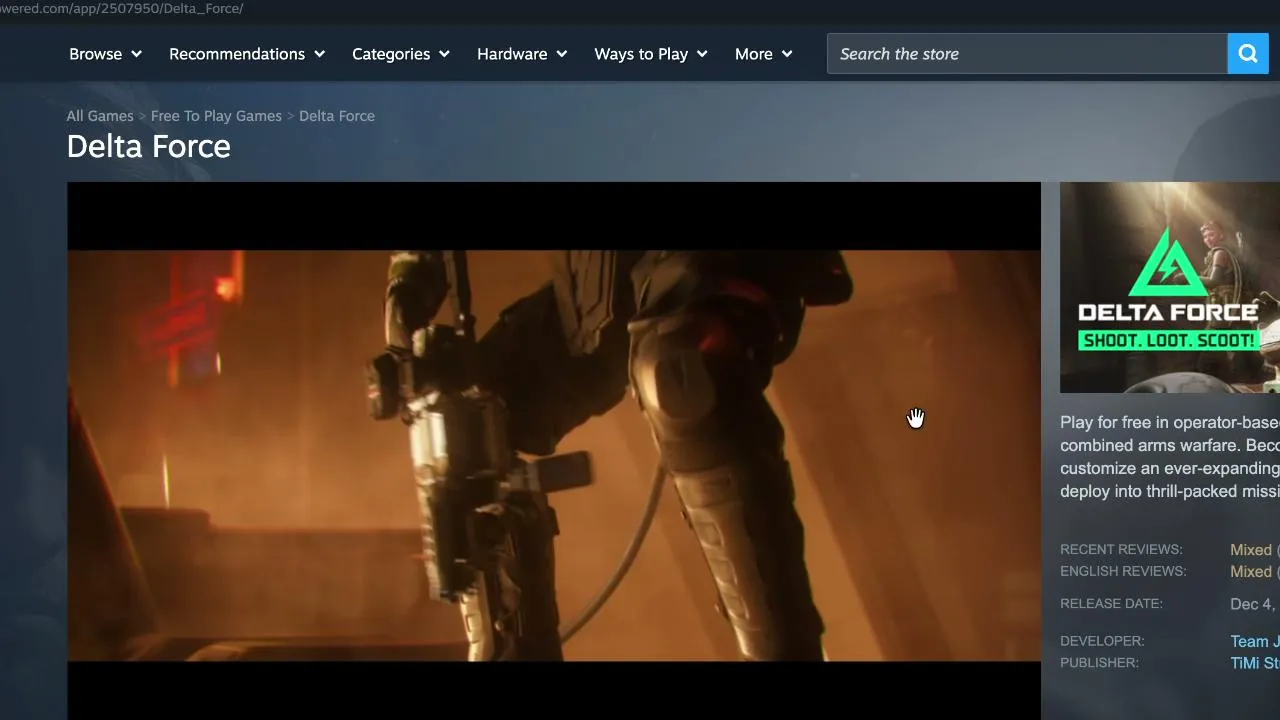1280x720 pixels.
Task: Open Free To Play Games breadcrumb
Action: point(216,116)
